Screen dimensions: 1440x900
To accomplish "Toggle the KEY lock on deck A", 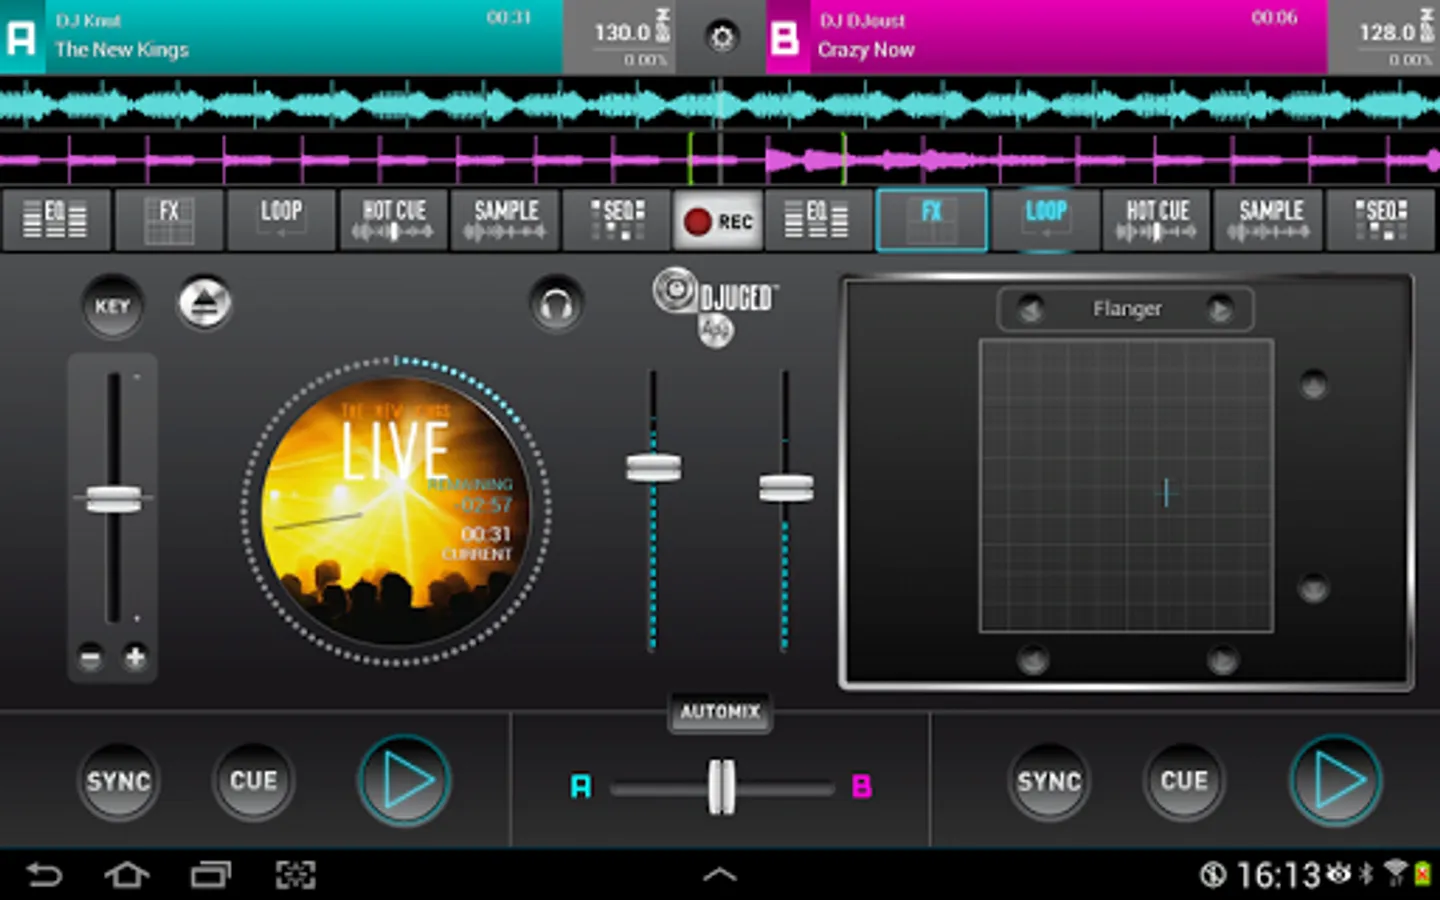I will pos(112,306).
